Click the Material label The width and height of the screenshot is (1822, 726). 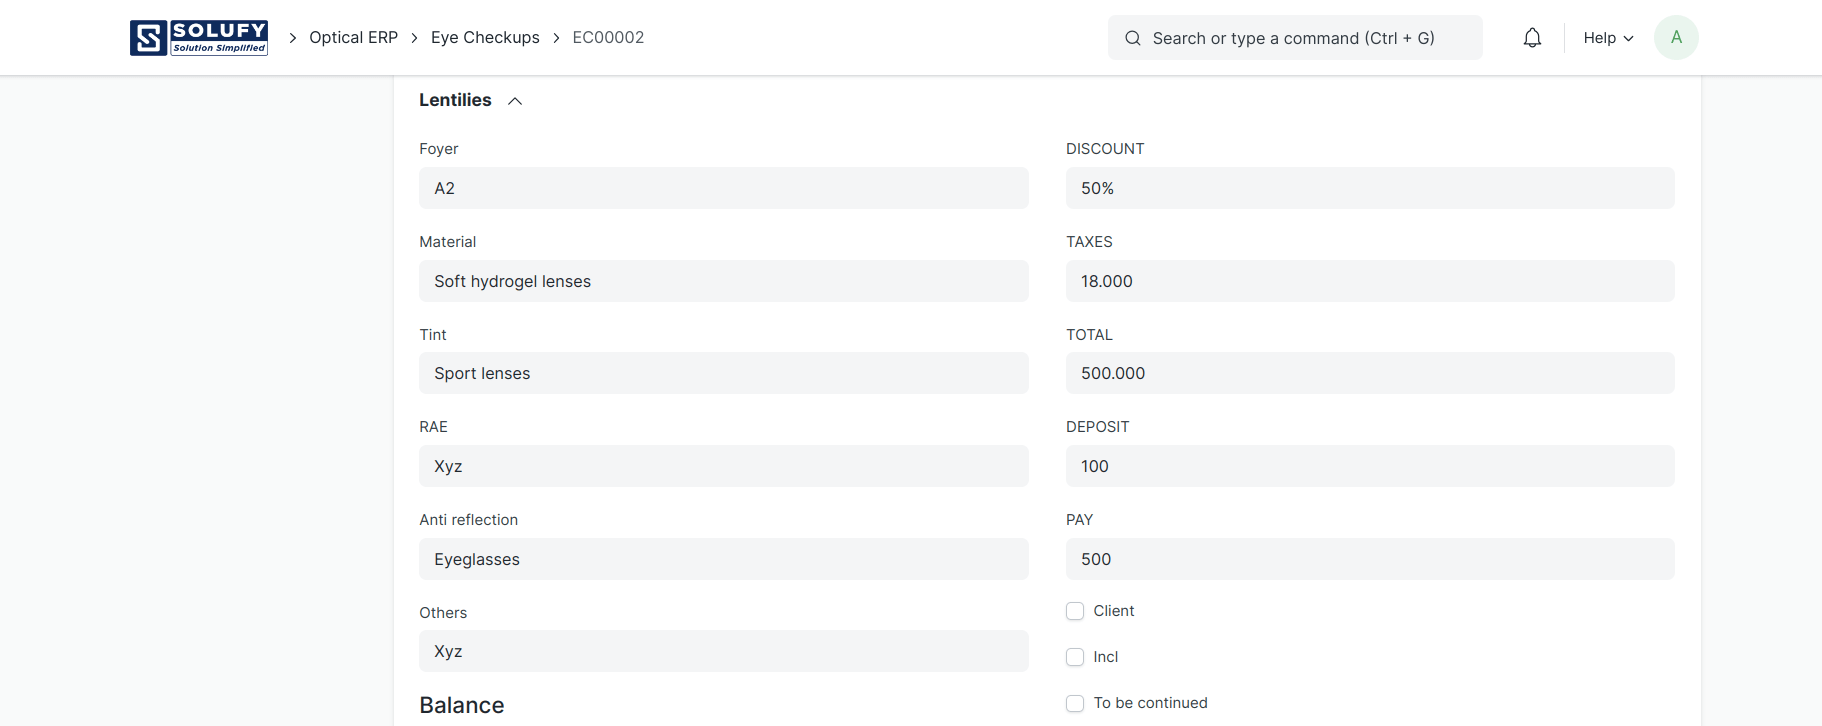447,242
